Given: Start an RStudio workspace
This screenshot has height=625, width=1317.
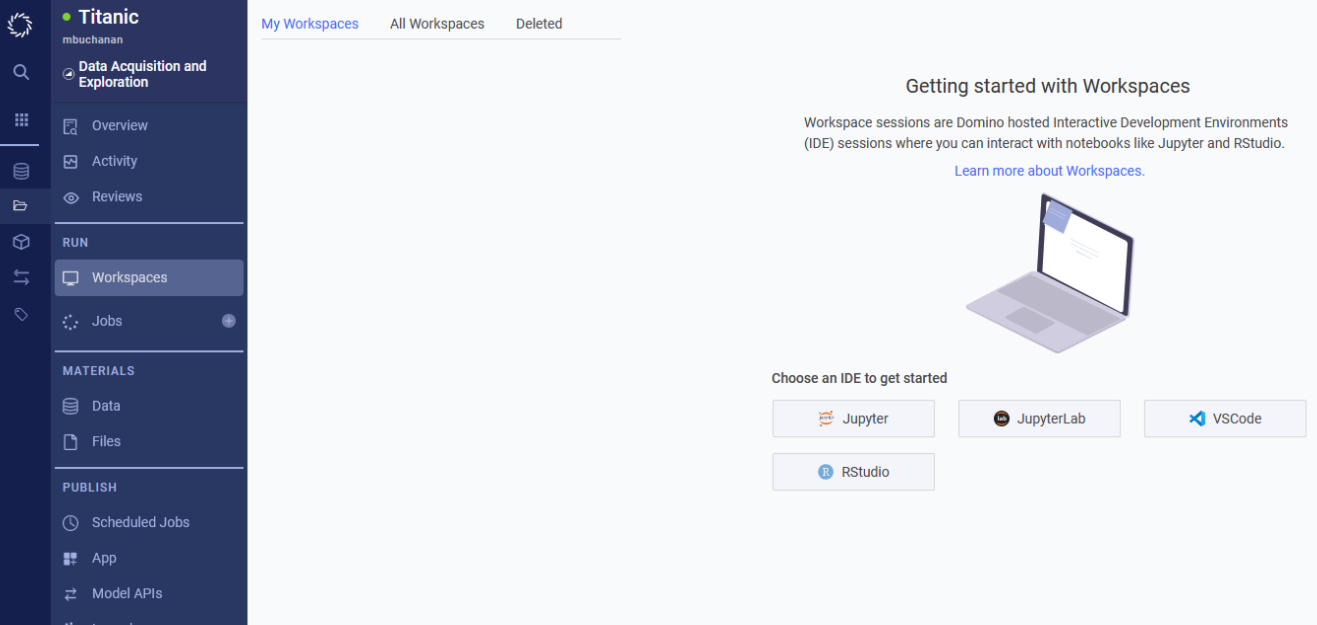Looking at the screenshot, I should (853, 472).
